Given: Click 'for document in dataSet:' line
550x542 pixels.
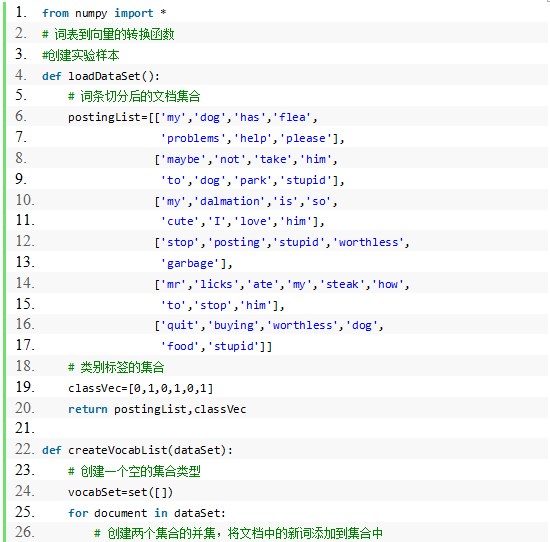Looking at the screenshot, I should click(x=147, y=513).
